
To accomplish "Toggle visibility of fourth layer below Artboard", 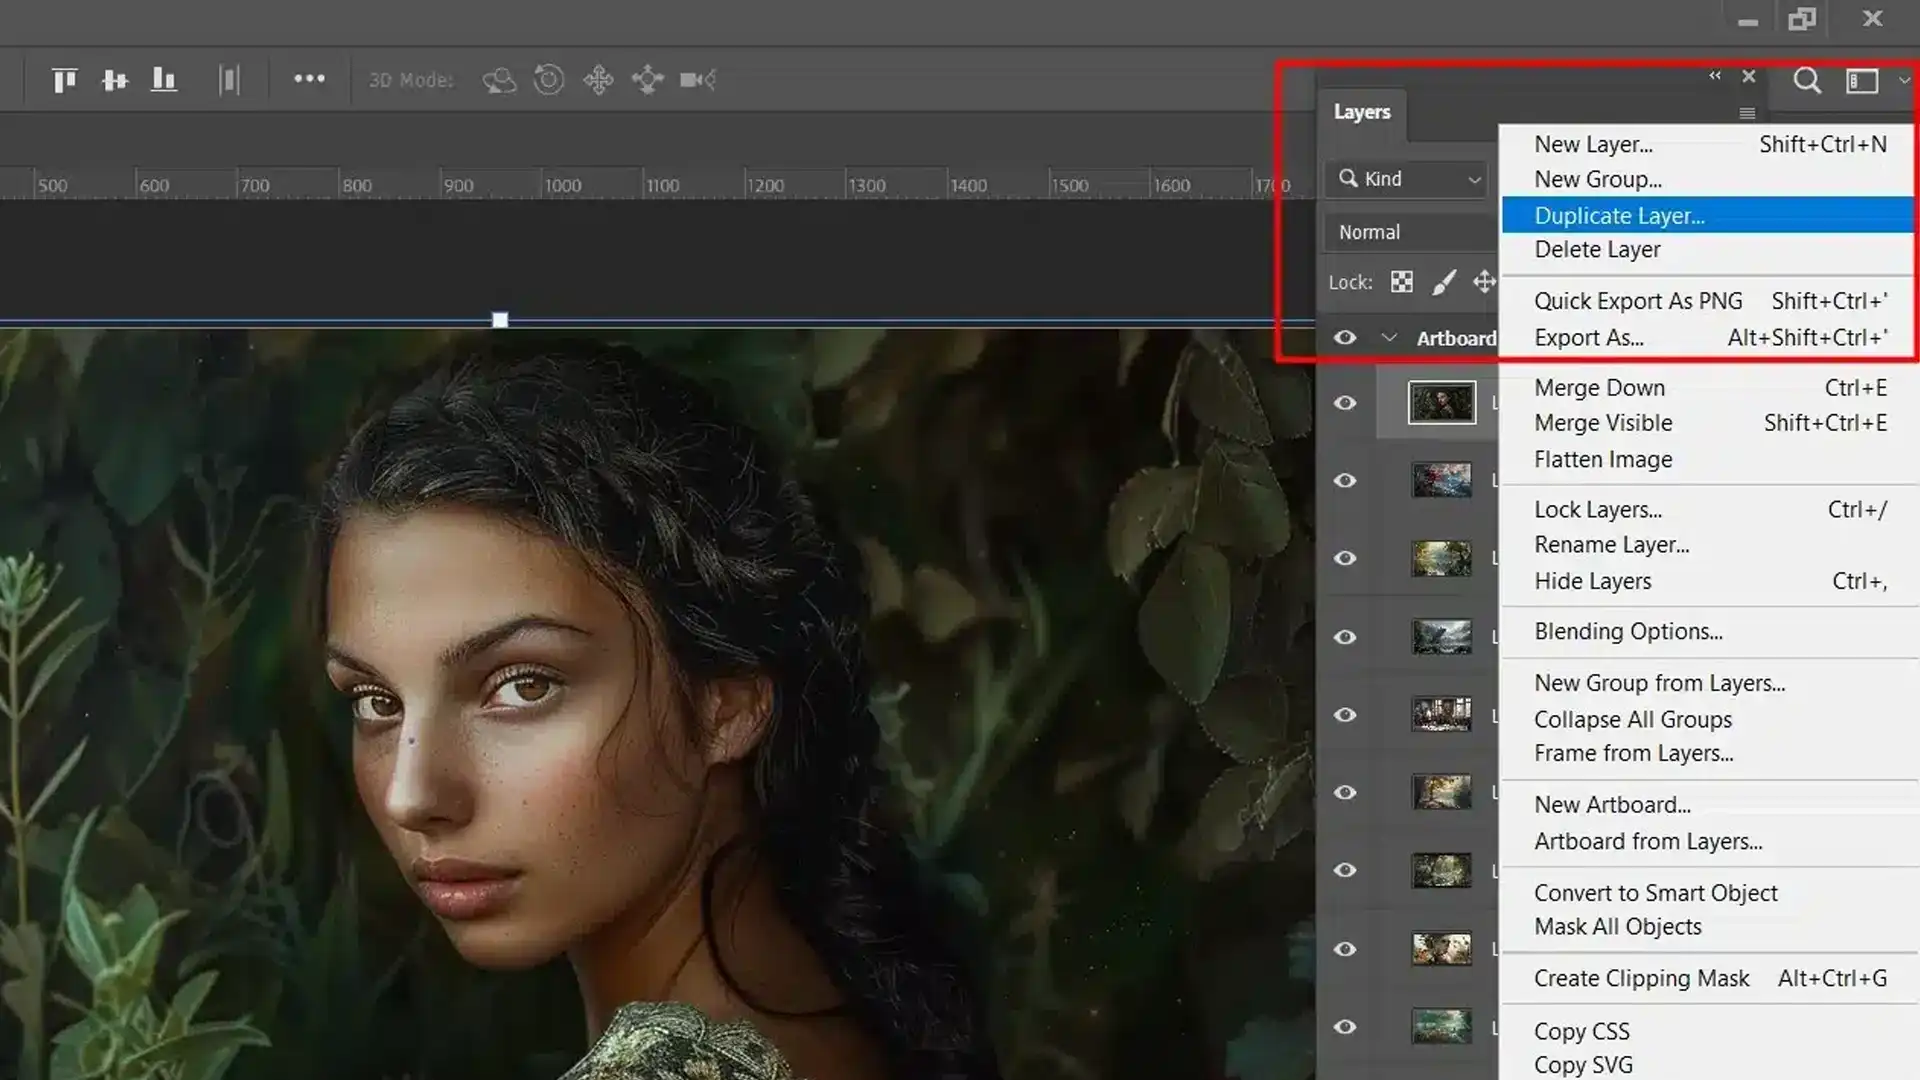I will click(1345, 637).
